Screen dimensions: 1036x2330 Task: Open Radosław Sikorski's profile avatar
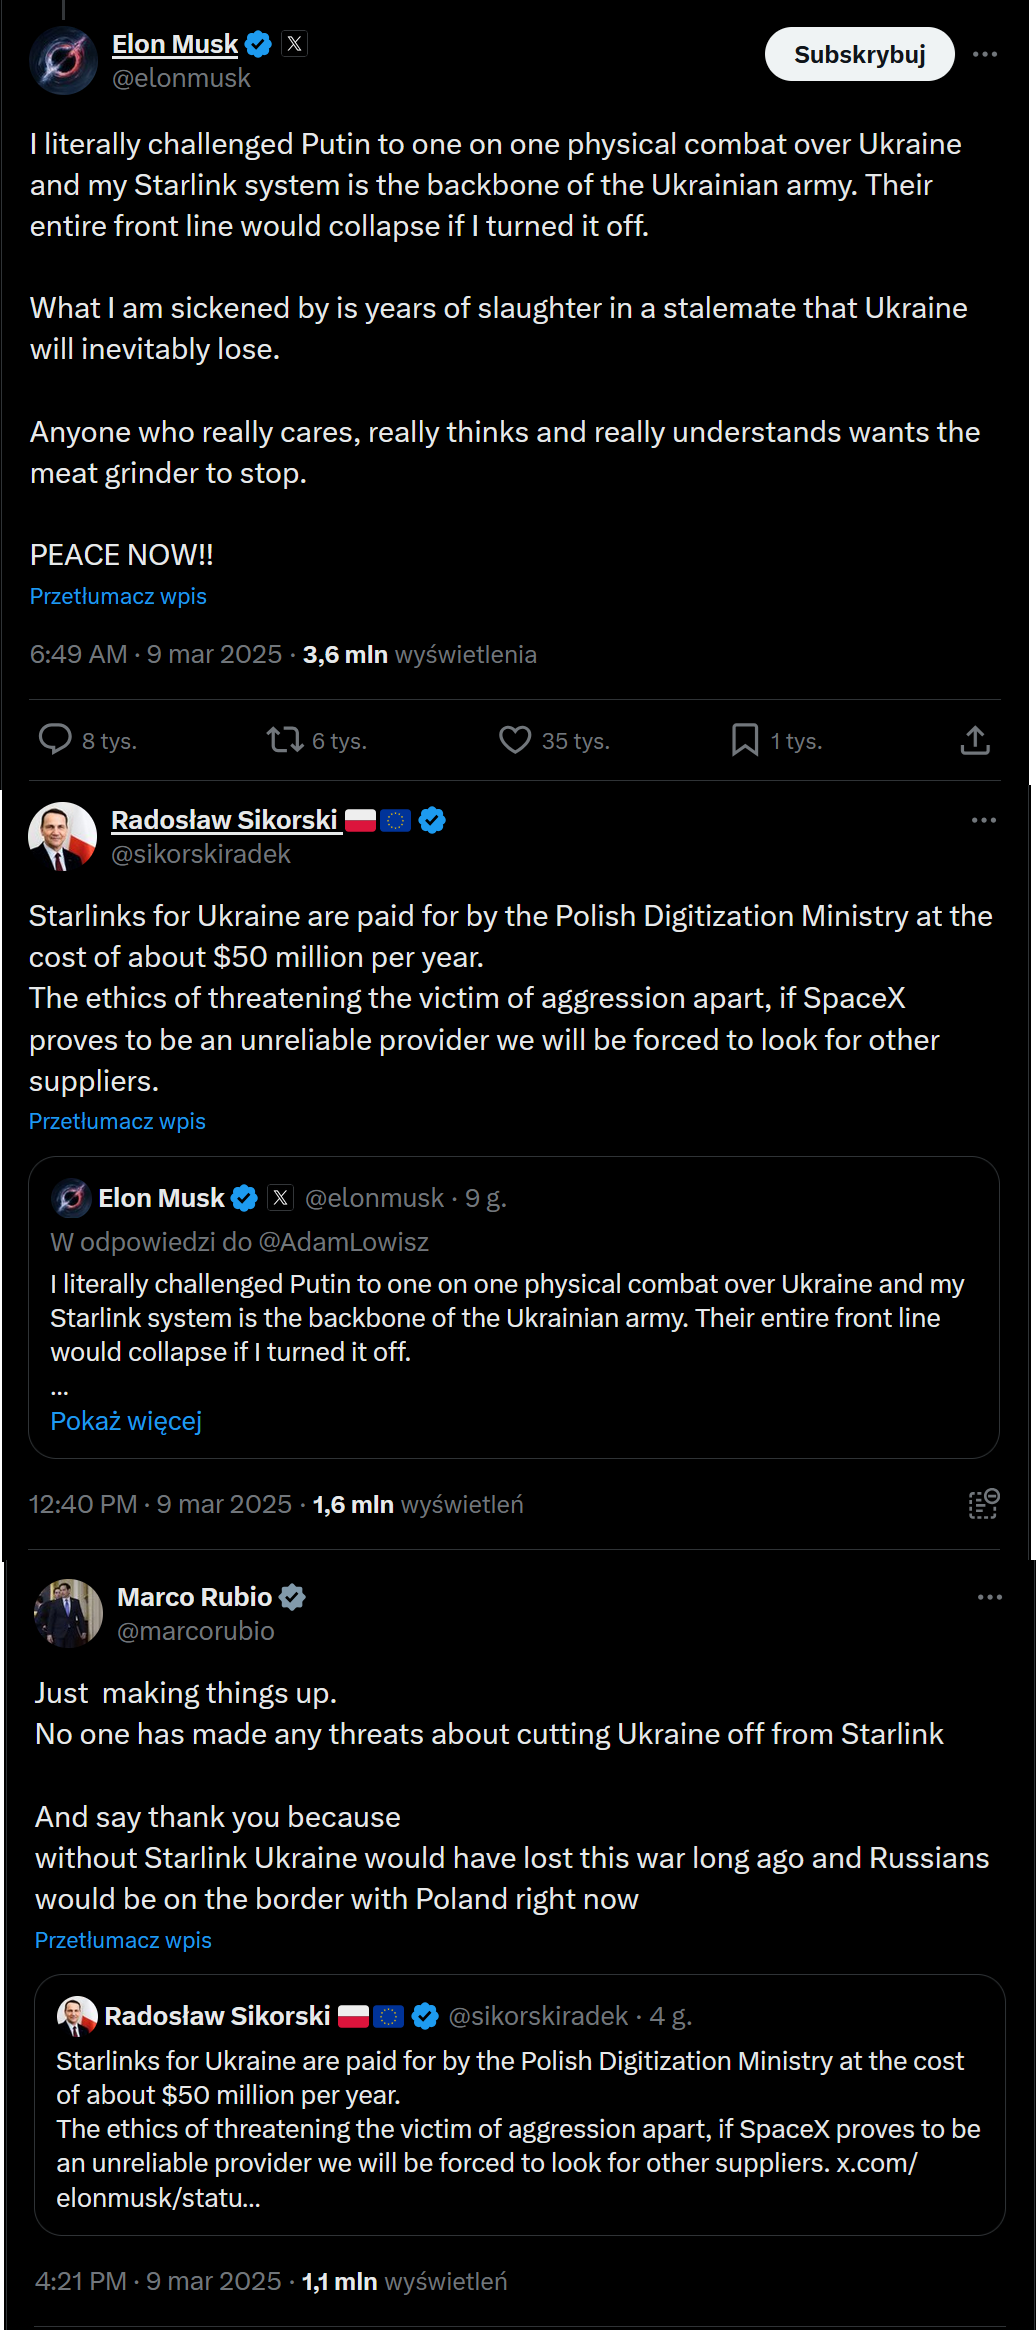tap(62, 836)
